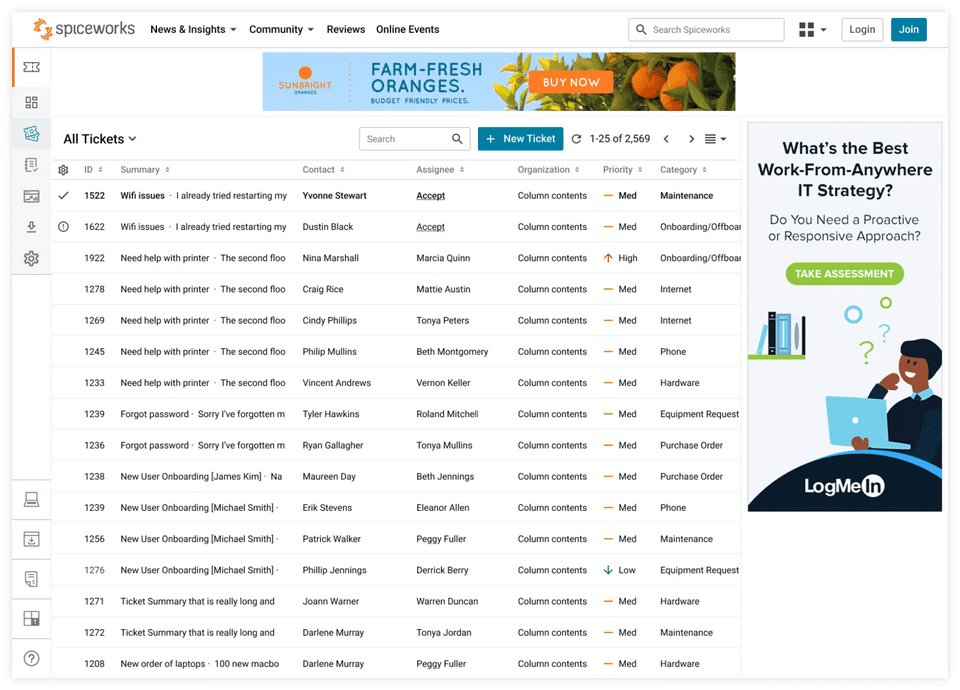Image resolution: width=960 pixels, height=690 pixels.
Task: Click alert status icon on ticket 1622
Action: [x=63, y=227]
